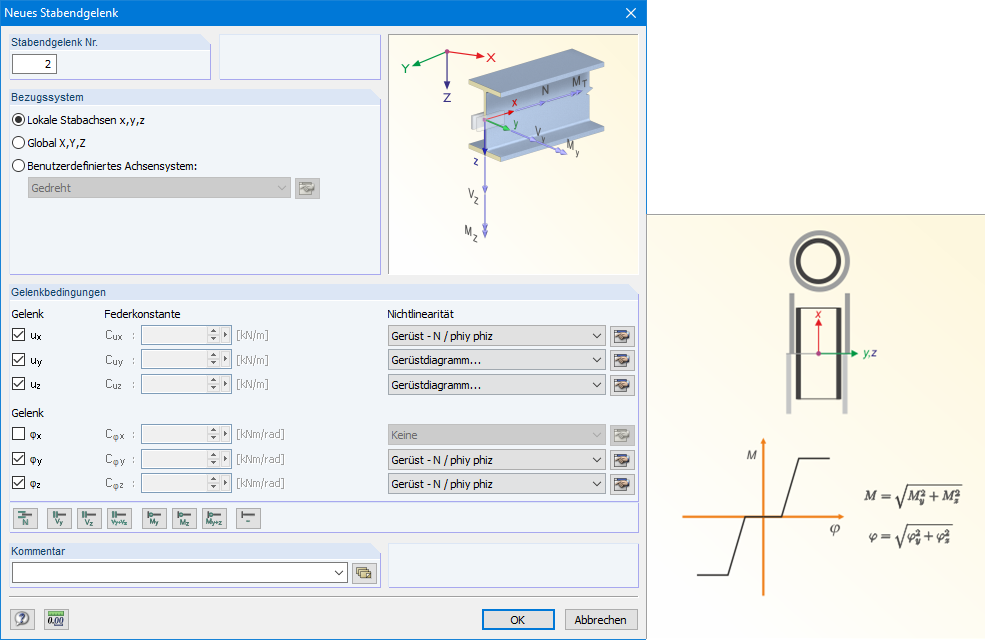
Task: Open the Cux spring constant options arrow
Action: pos(226,335)
